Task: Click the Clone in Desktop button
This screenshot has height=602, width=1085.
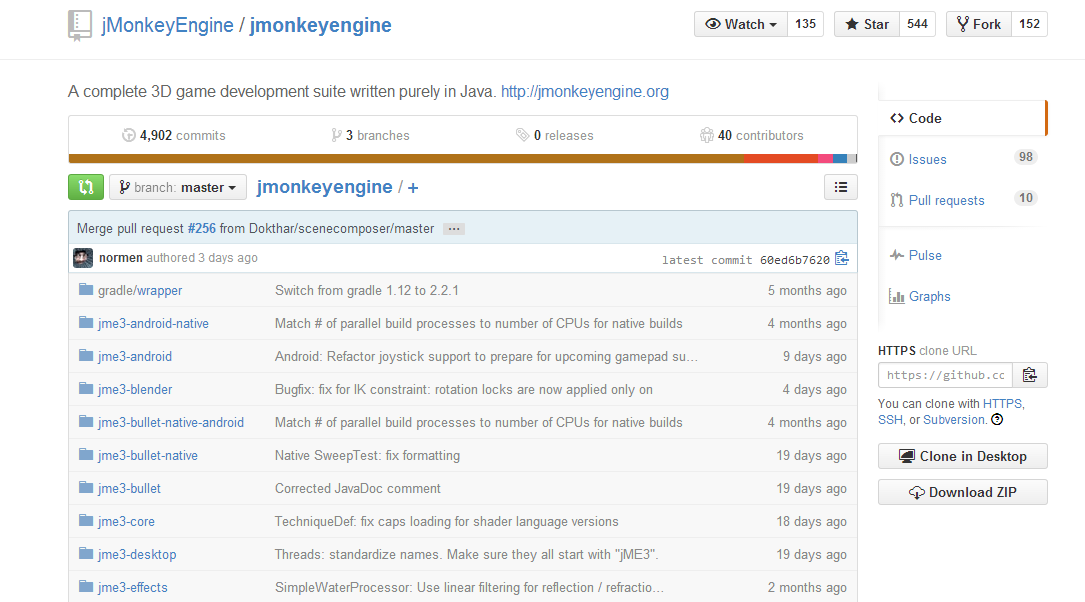Action: coord(963,456)
